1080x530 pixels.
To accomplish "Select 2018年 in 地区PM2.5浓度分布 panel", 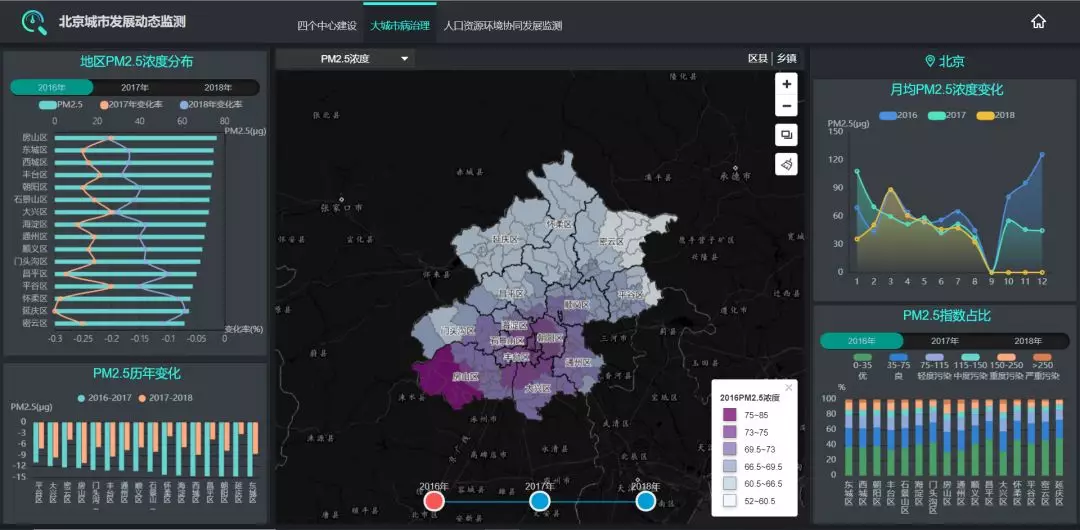I will point(218,88).
